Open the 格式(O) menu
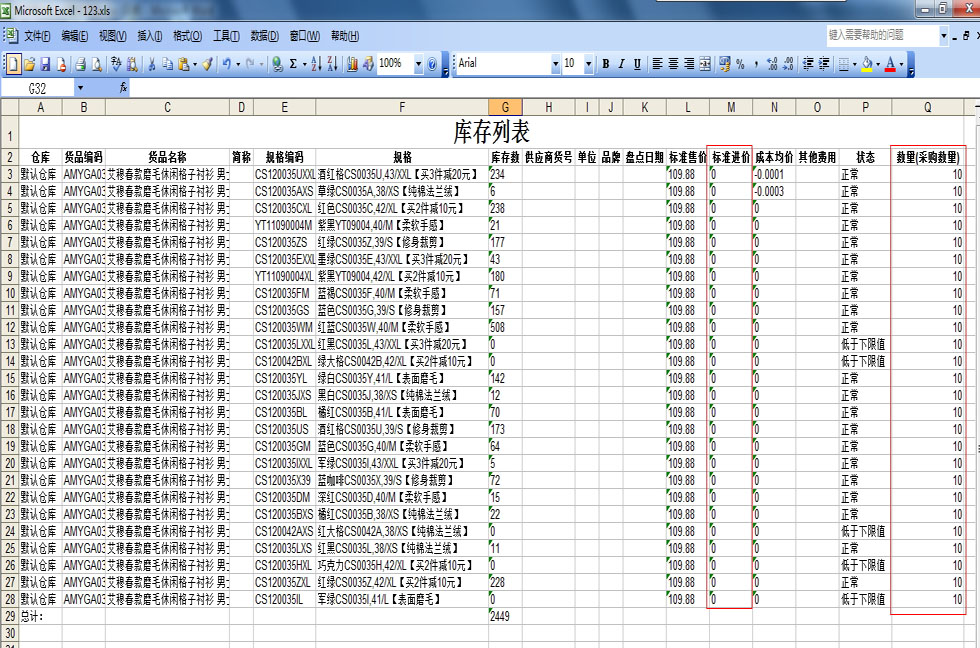980x648 pixels. [x=188, y=36]
